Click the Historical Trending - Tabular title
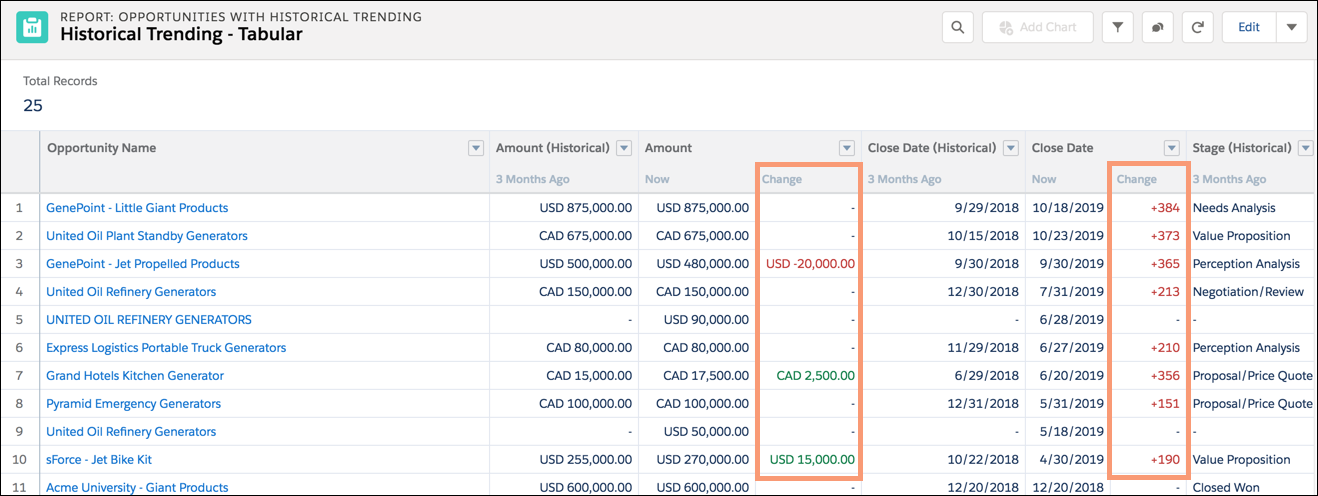Screen dimensions: 1318x496 [x=181, y=35]
